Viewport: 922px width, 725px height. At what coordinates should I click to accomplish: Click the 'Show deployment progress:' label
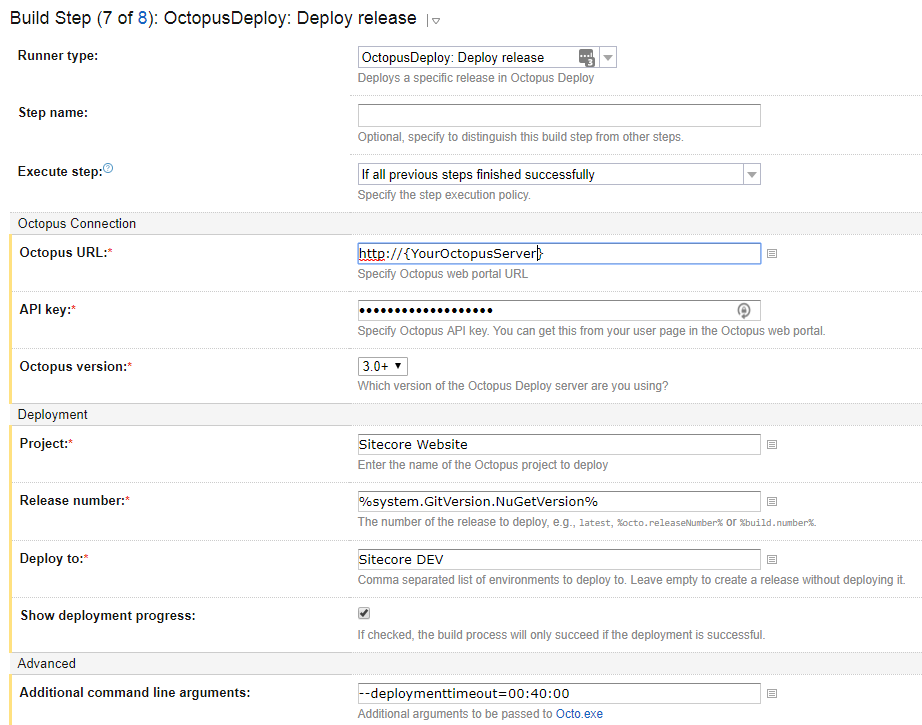coord(108,616)
